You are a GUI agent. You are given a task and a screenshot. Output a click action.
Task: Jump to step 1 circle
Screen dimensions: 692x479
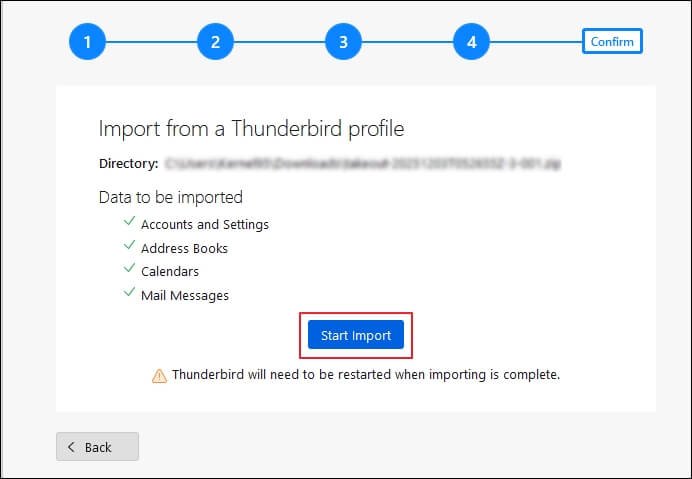(87, 42)
